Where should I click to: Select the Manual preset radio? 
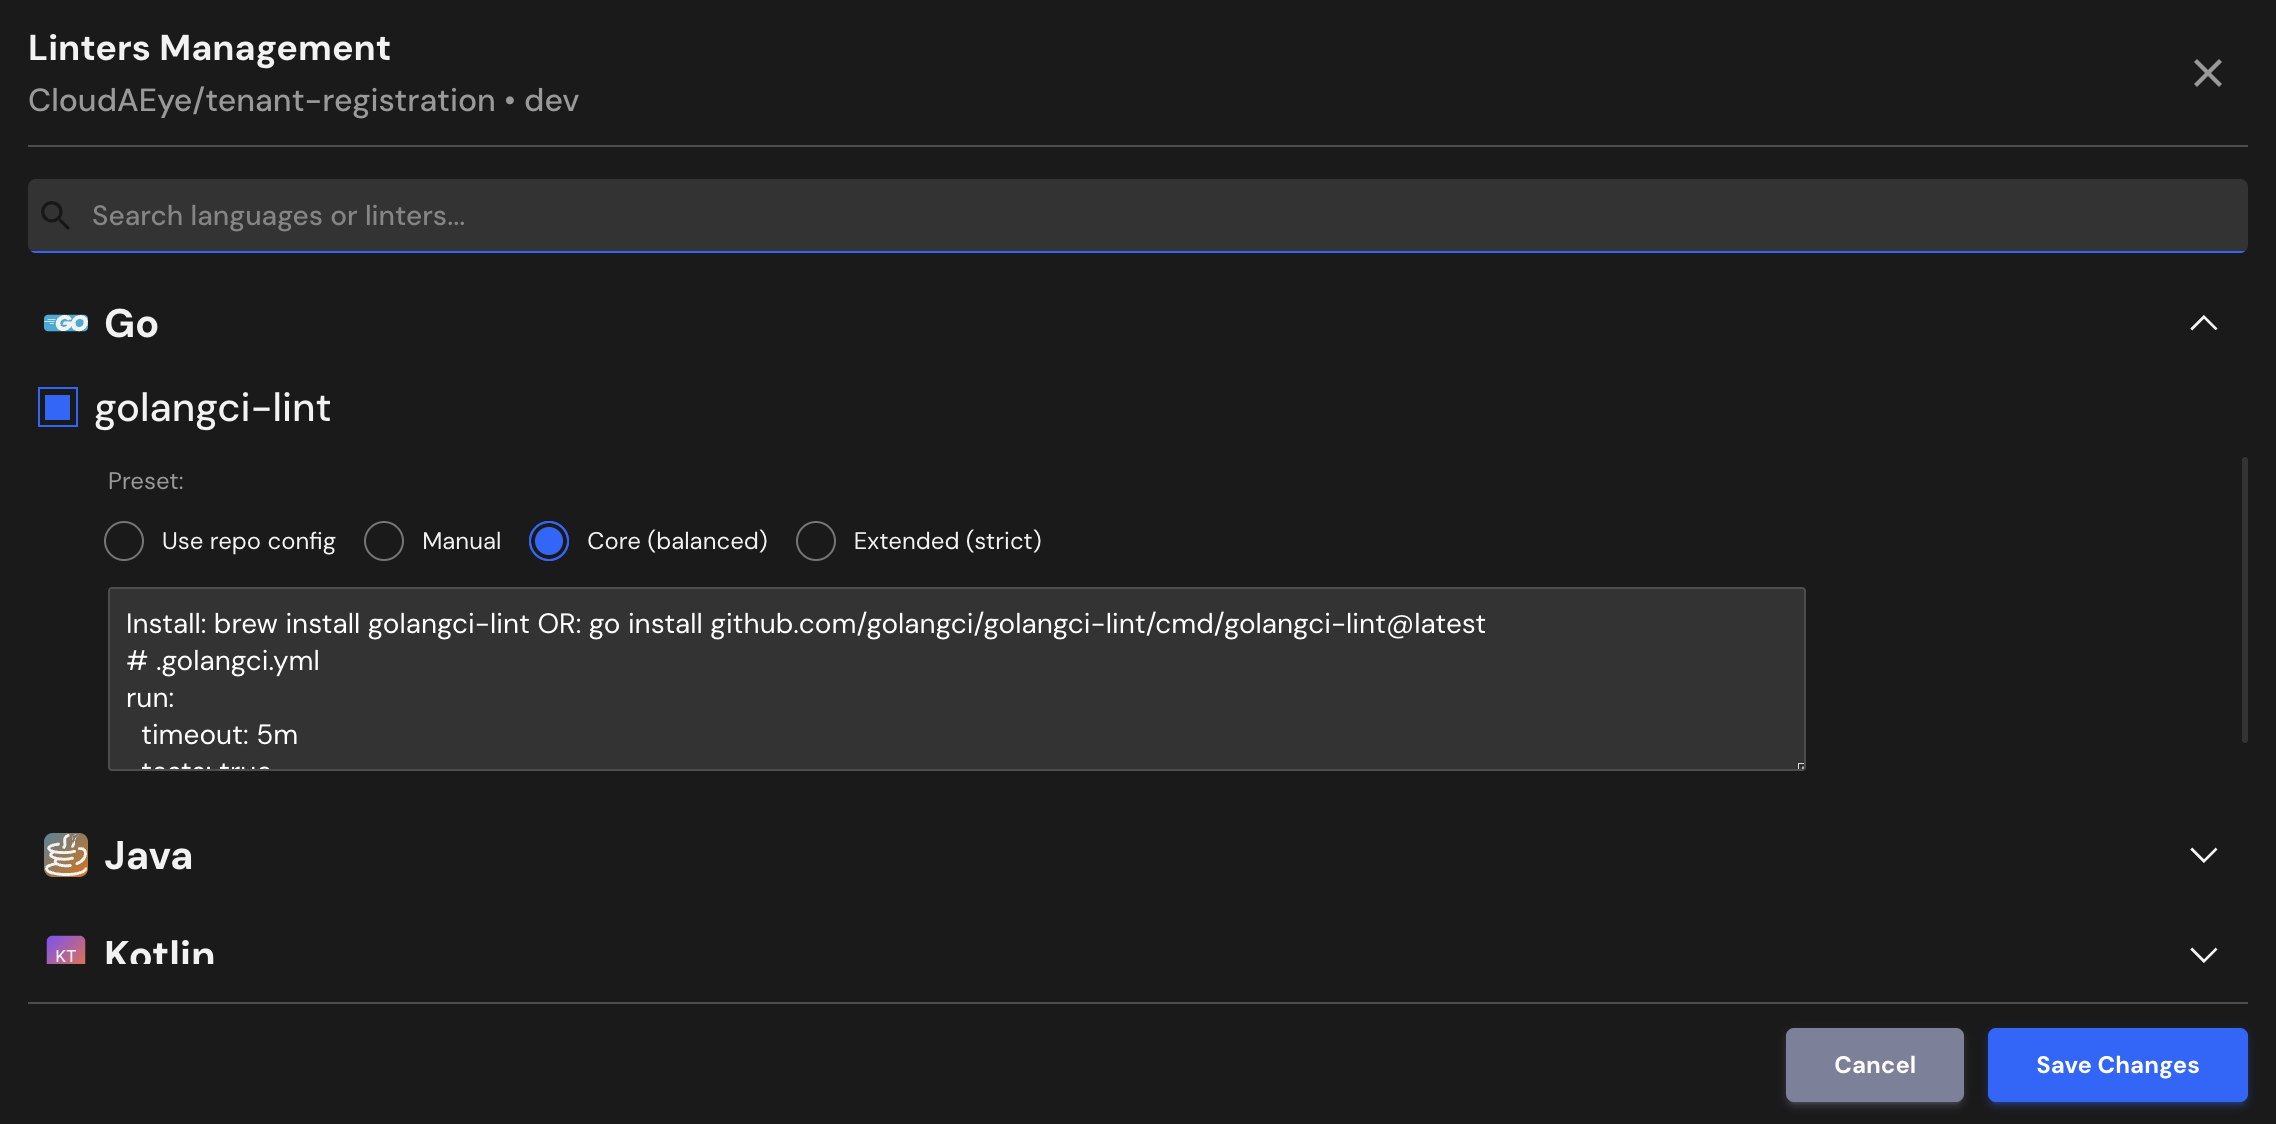[384, 541]
